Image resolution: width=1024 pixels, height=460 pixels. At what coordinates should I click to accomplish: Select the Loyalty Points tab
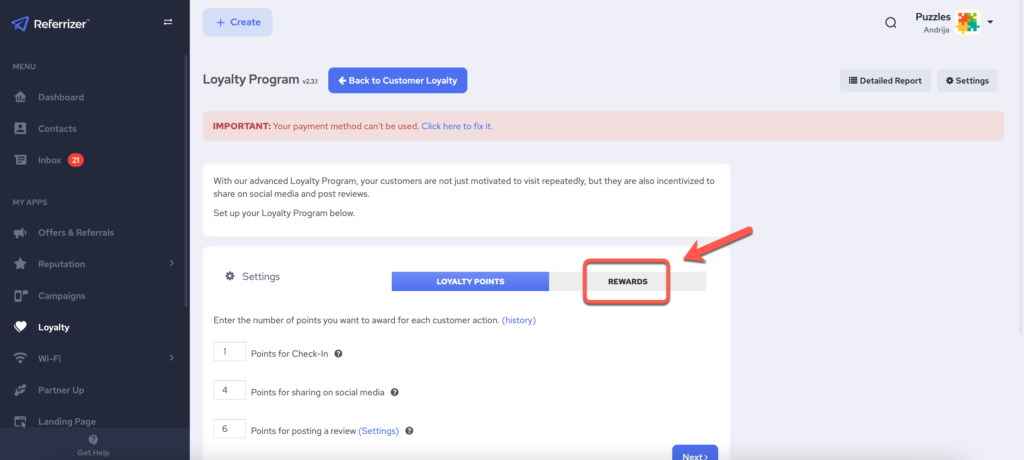pos(470,282)
